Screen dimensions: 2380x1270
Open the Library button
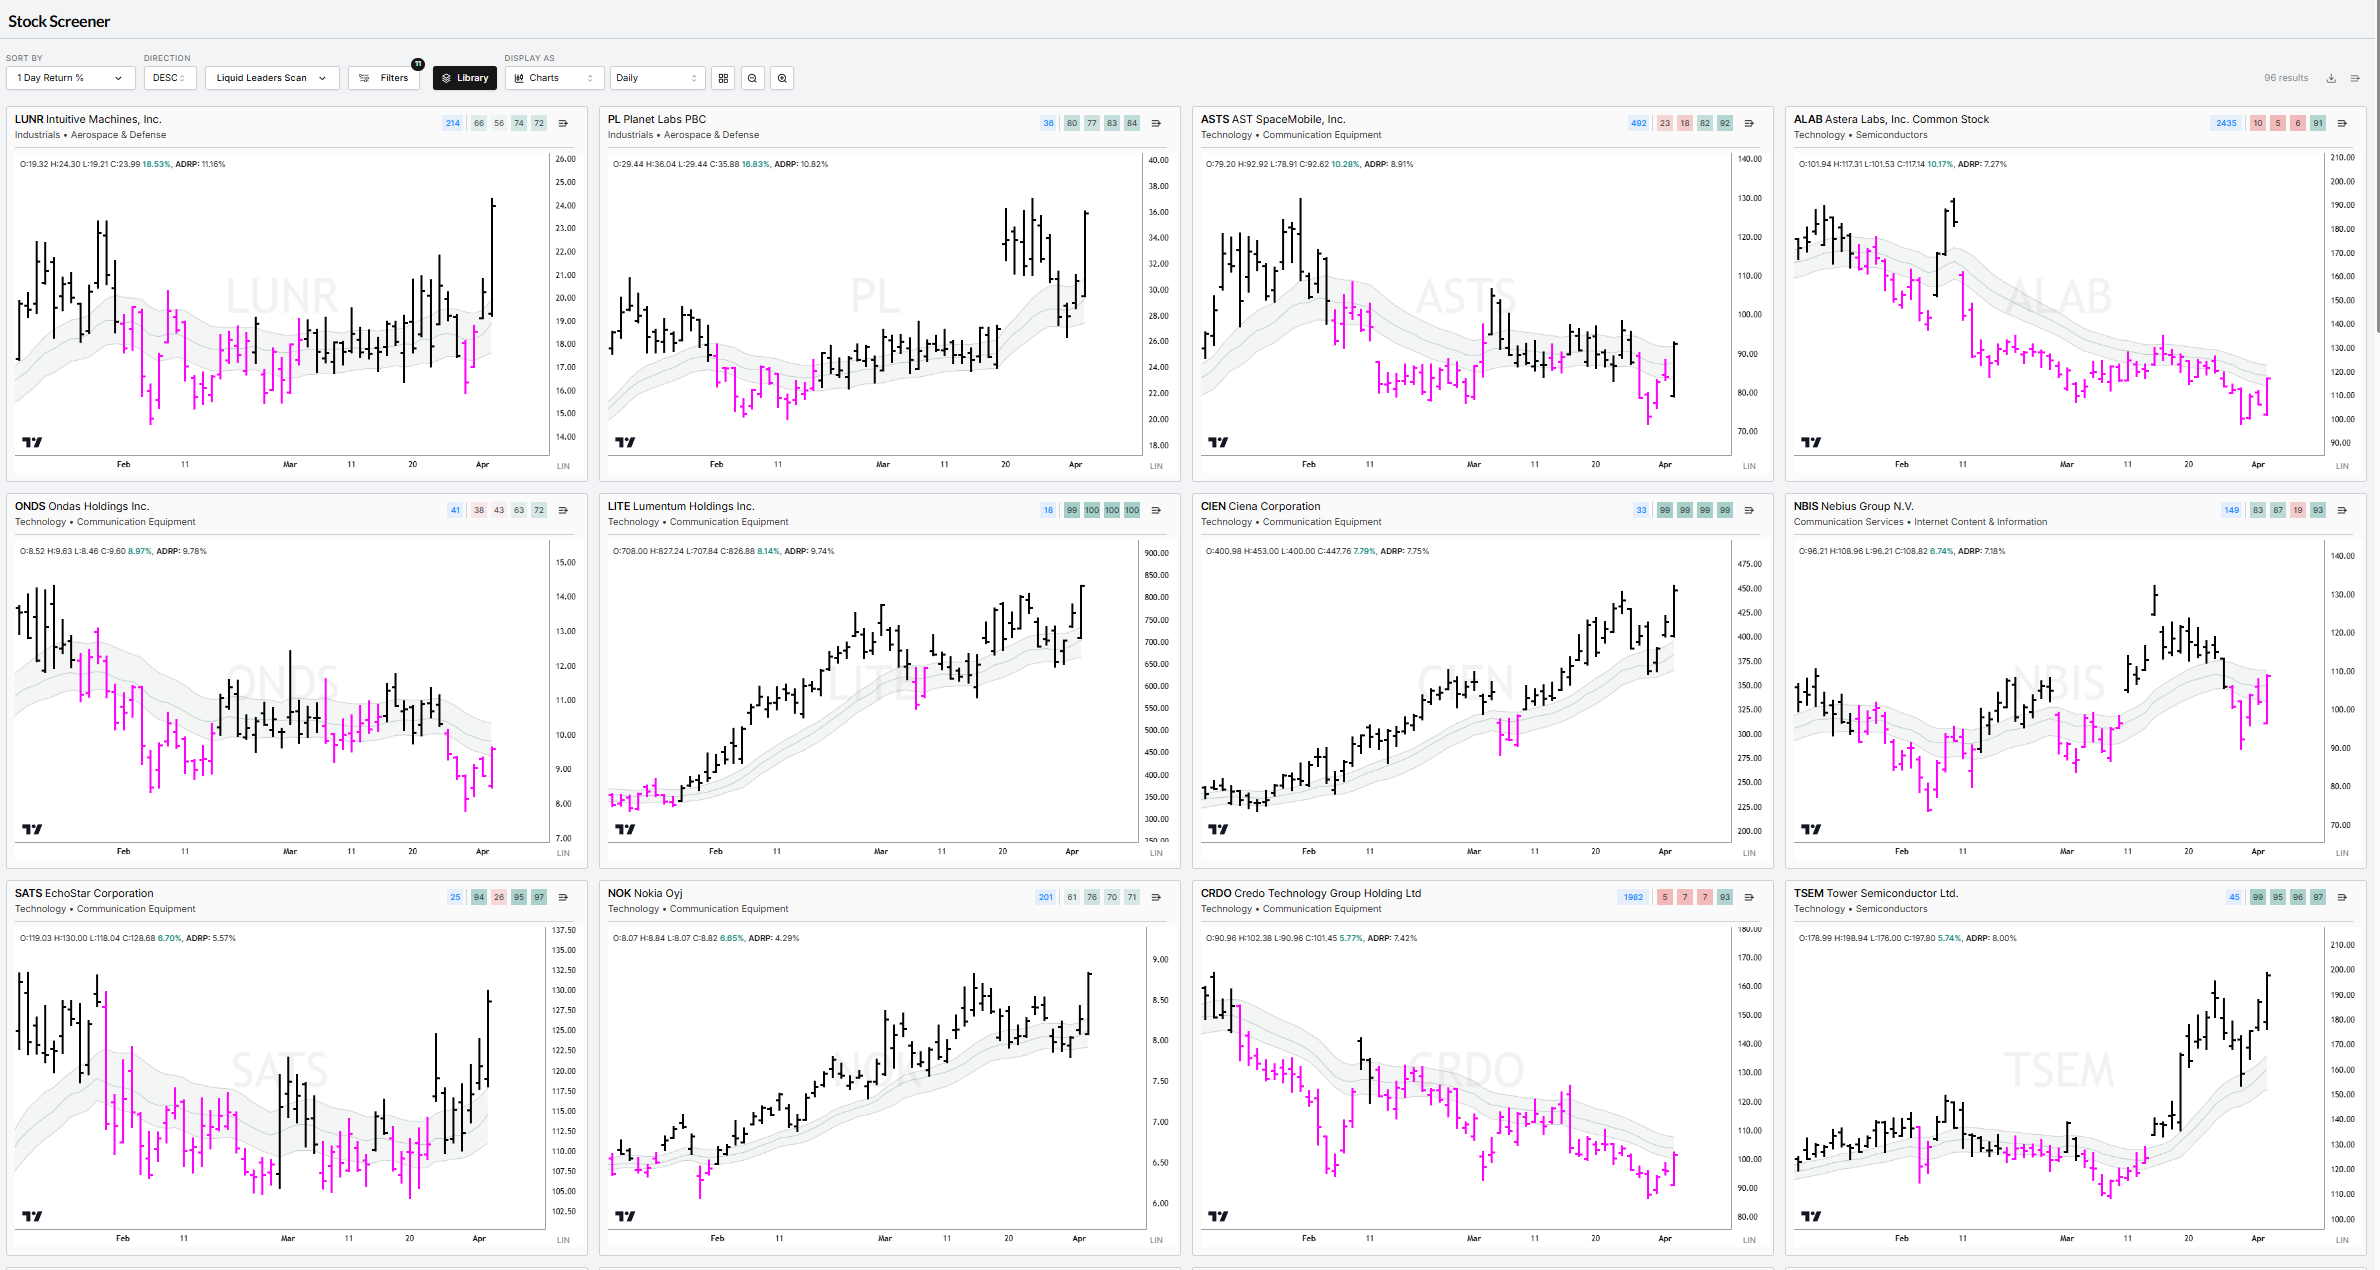[x=464, y=78]
